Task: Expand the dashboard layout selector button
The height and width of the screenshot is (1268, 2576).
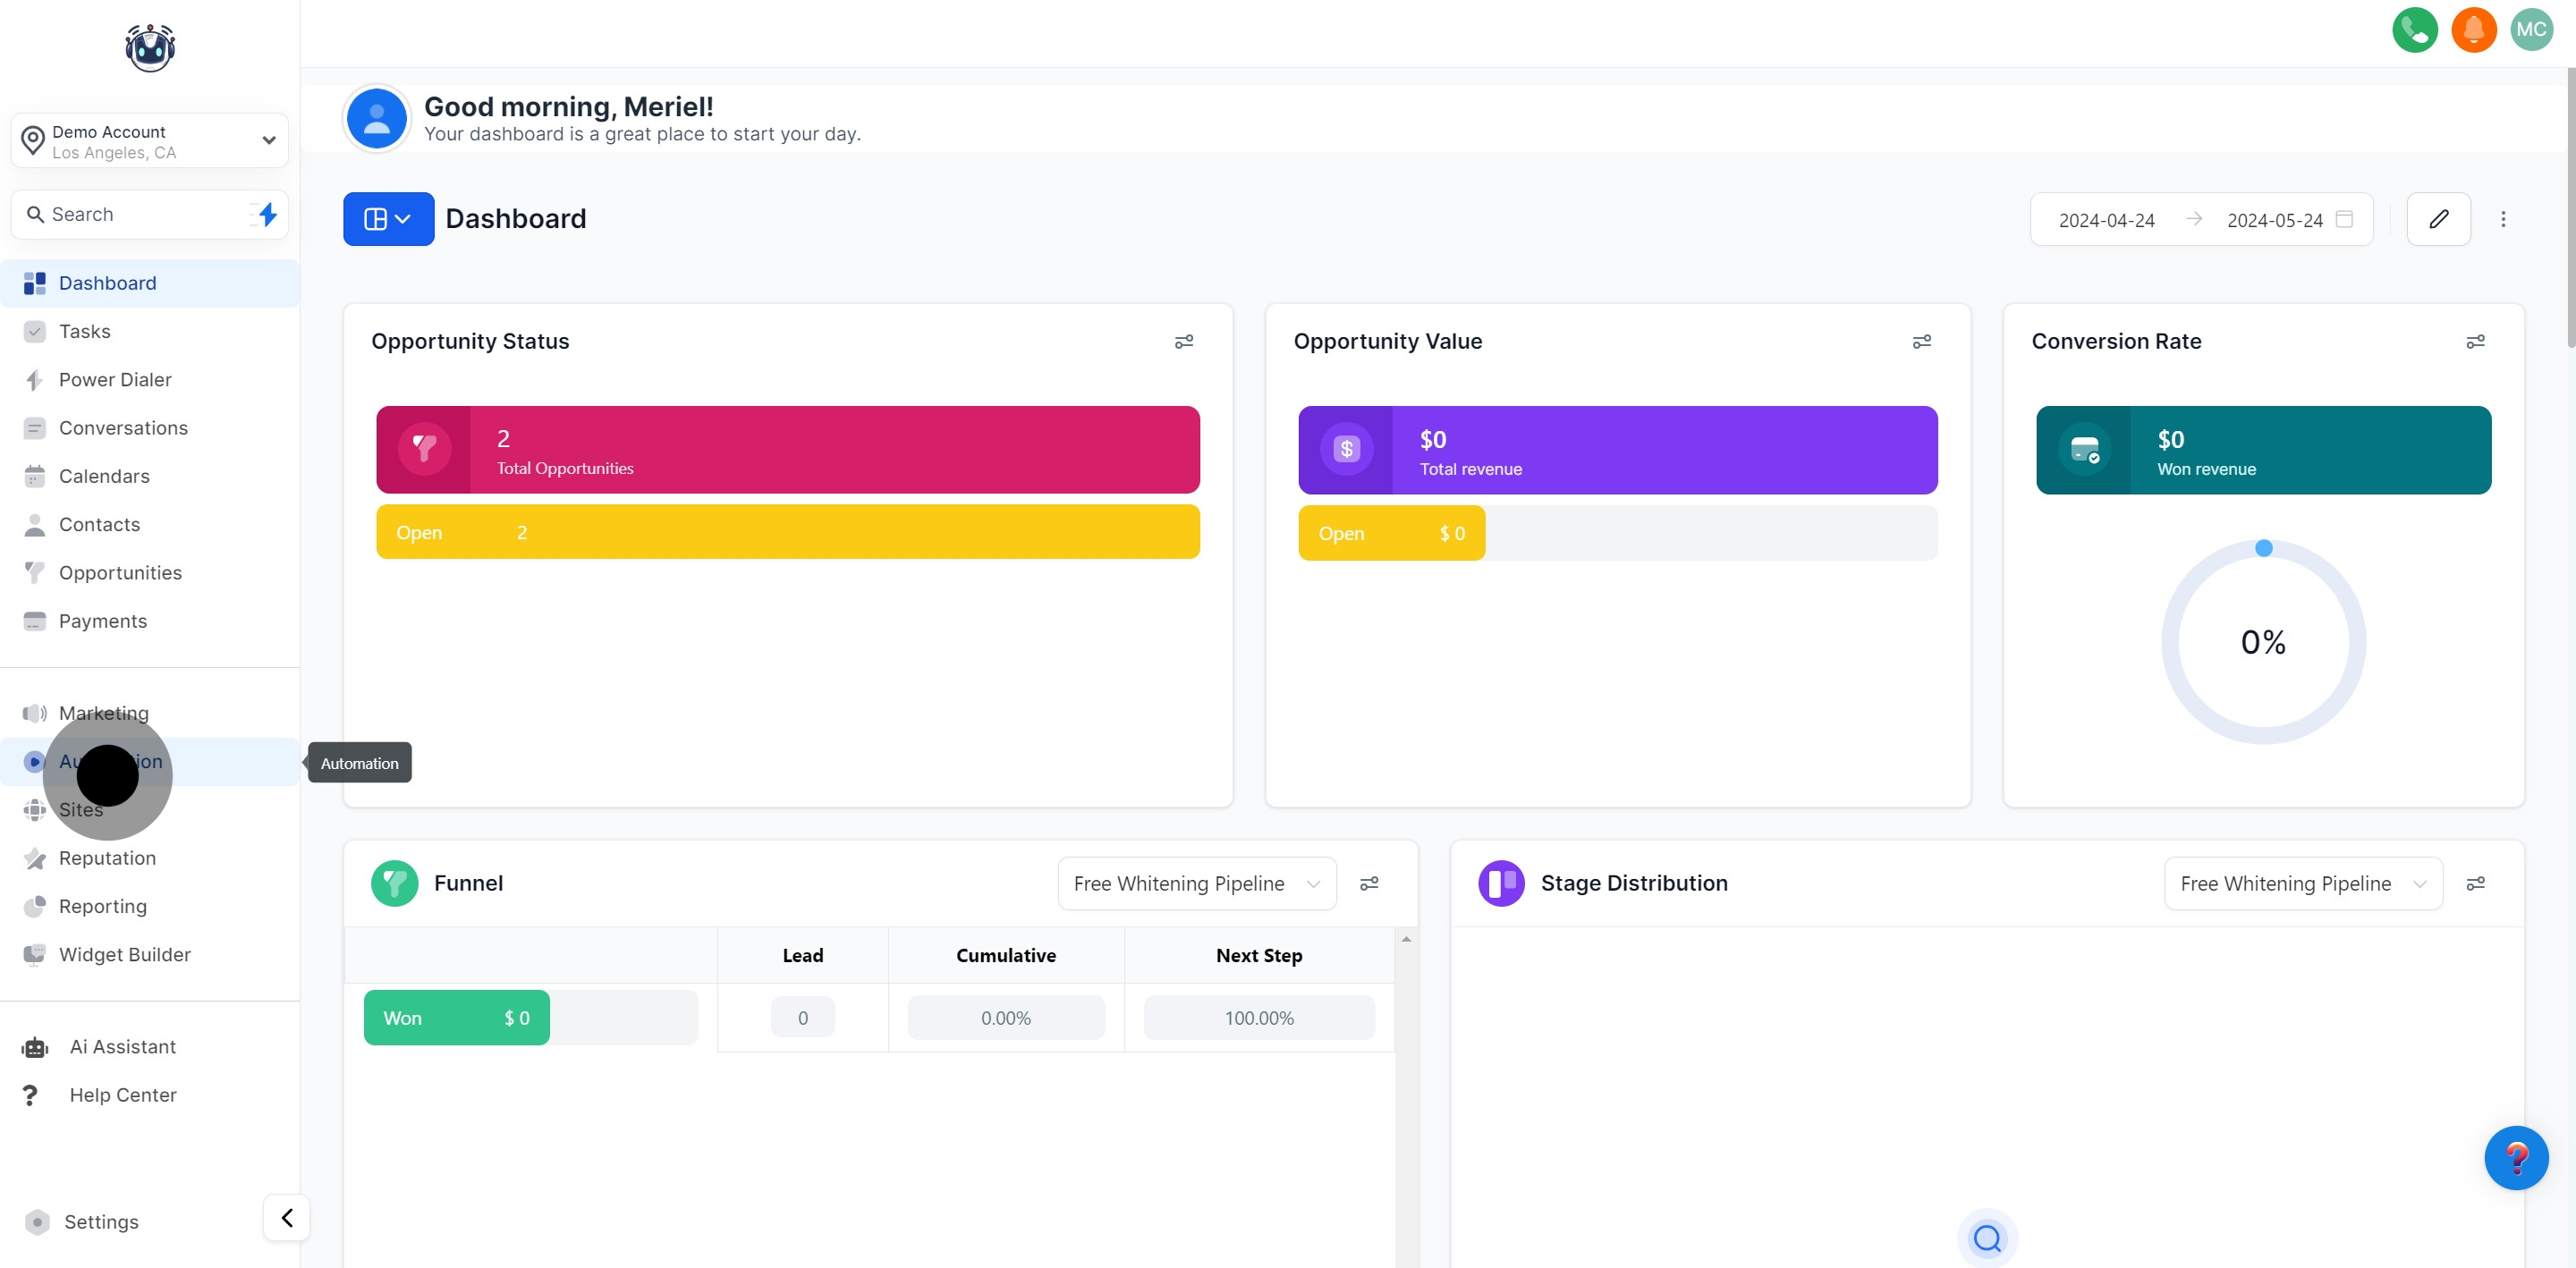Action: (388, 219)
